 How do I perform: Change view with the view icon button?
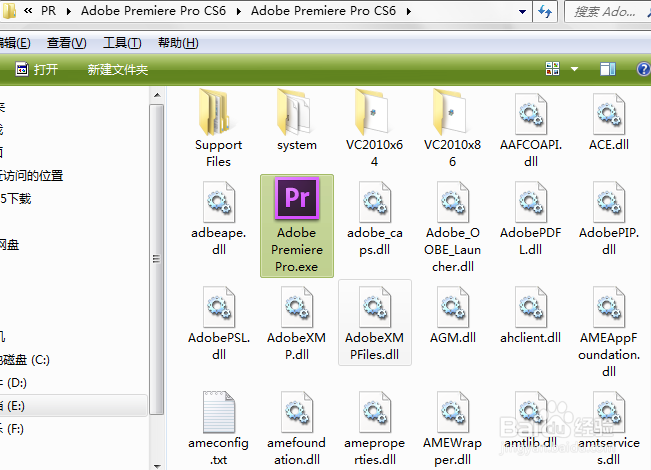(x=553, y=69)
